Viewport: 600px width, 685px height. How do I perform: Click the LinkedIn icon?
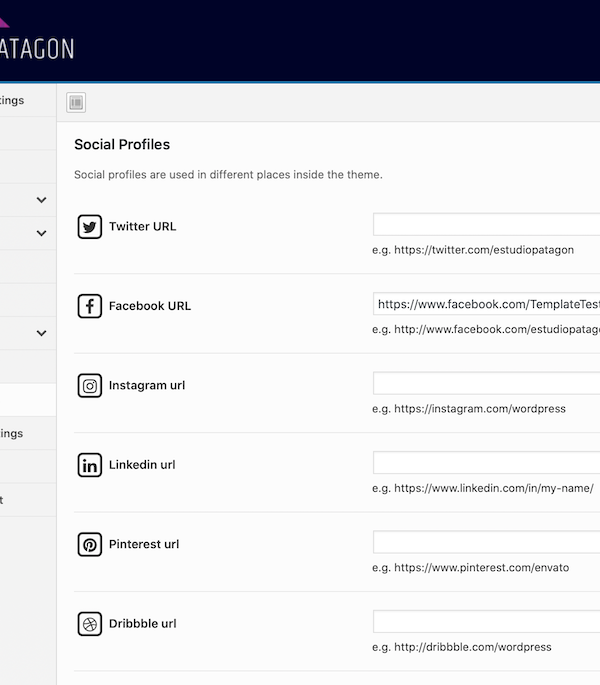(90, 465)
